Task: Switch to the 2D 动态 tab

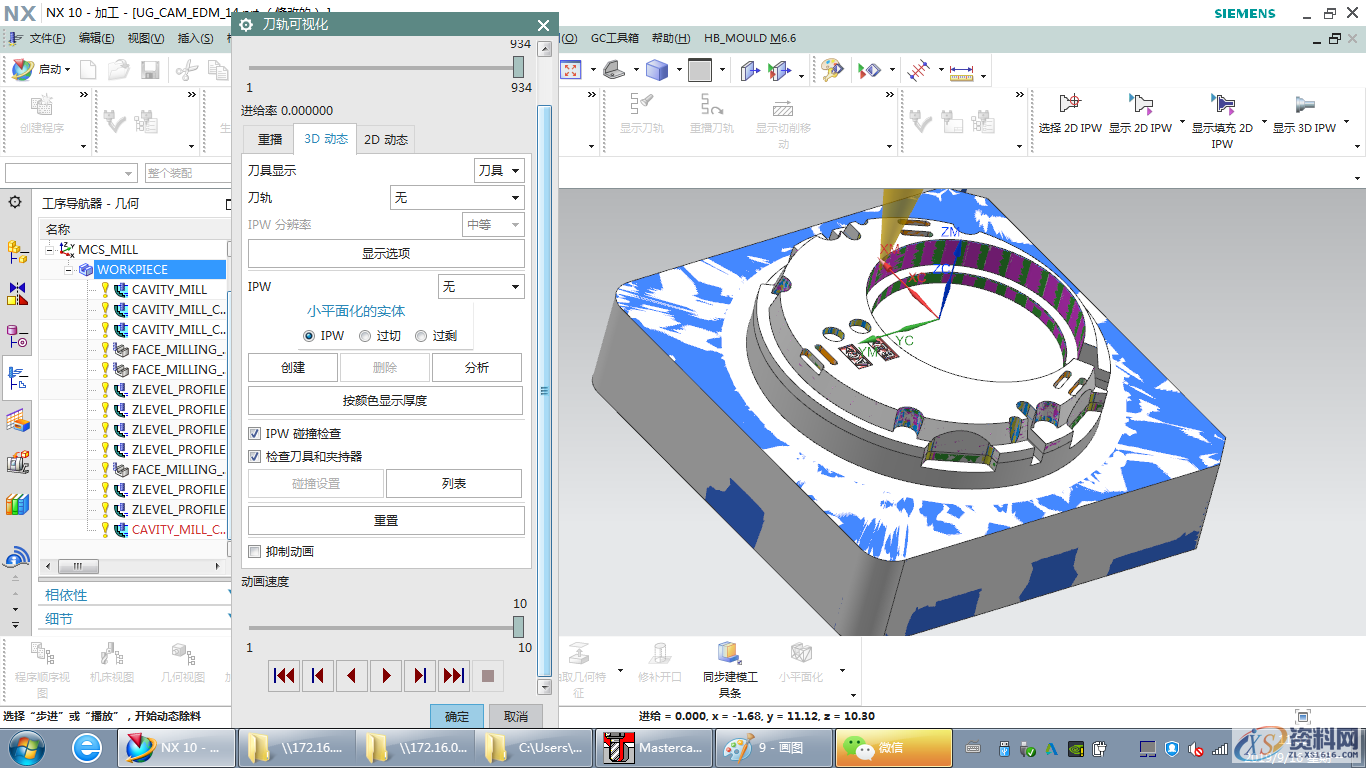Action: pos(385,139)
